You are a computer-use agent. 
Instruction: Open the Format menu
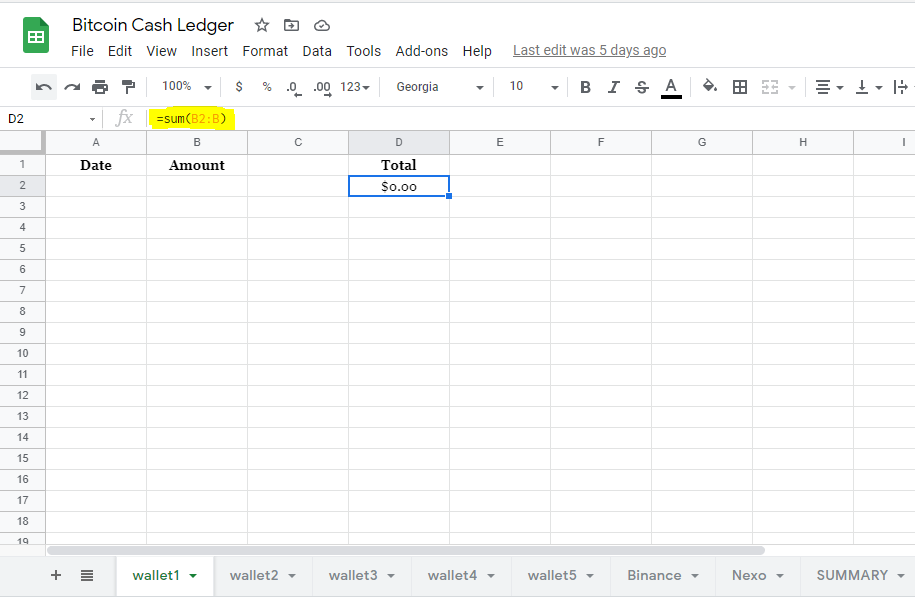click(x=265, y=51)
